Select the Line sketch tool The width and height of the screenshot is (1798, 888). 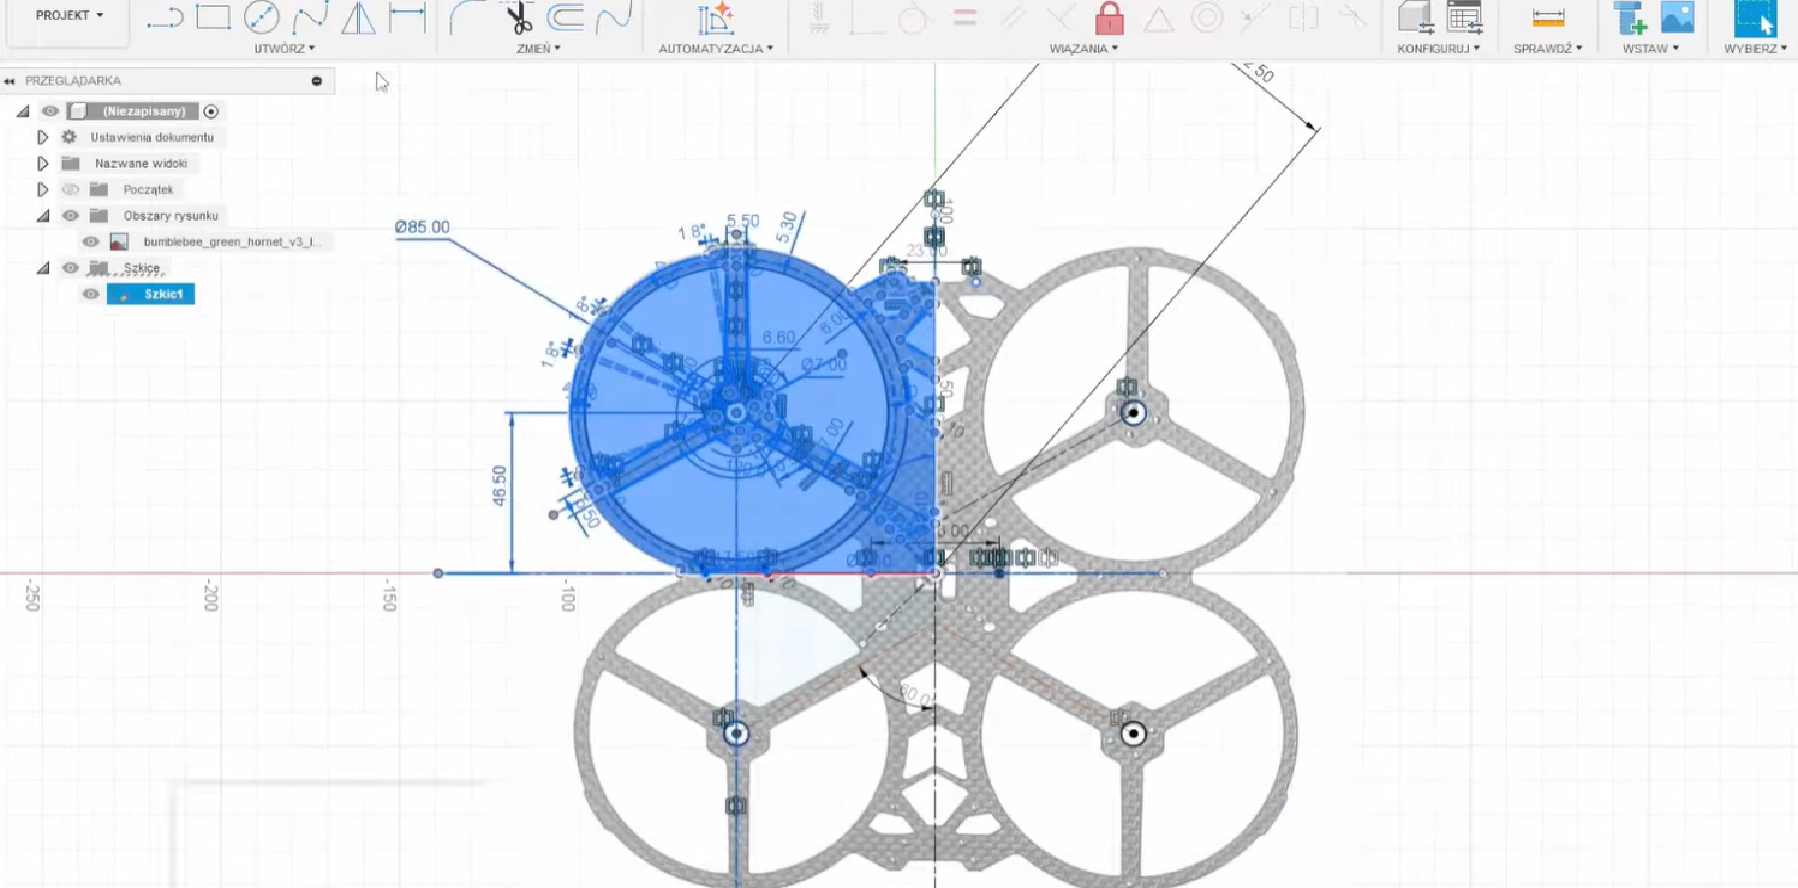click(164, 18)
